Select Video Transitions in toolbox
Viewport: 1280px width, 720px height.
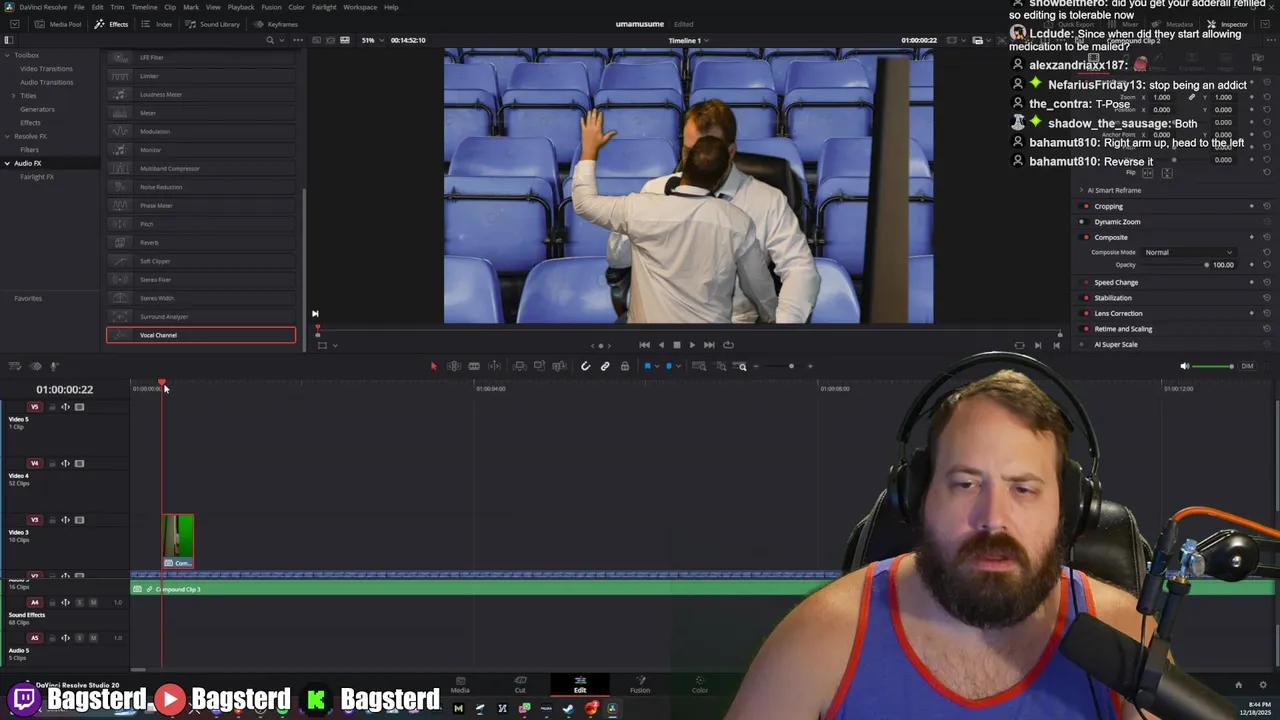click(46, 68)
